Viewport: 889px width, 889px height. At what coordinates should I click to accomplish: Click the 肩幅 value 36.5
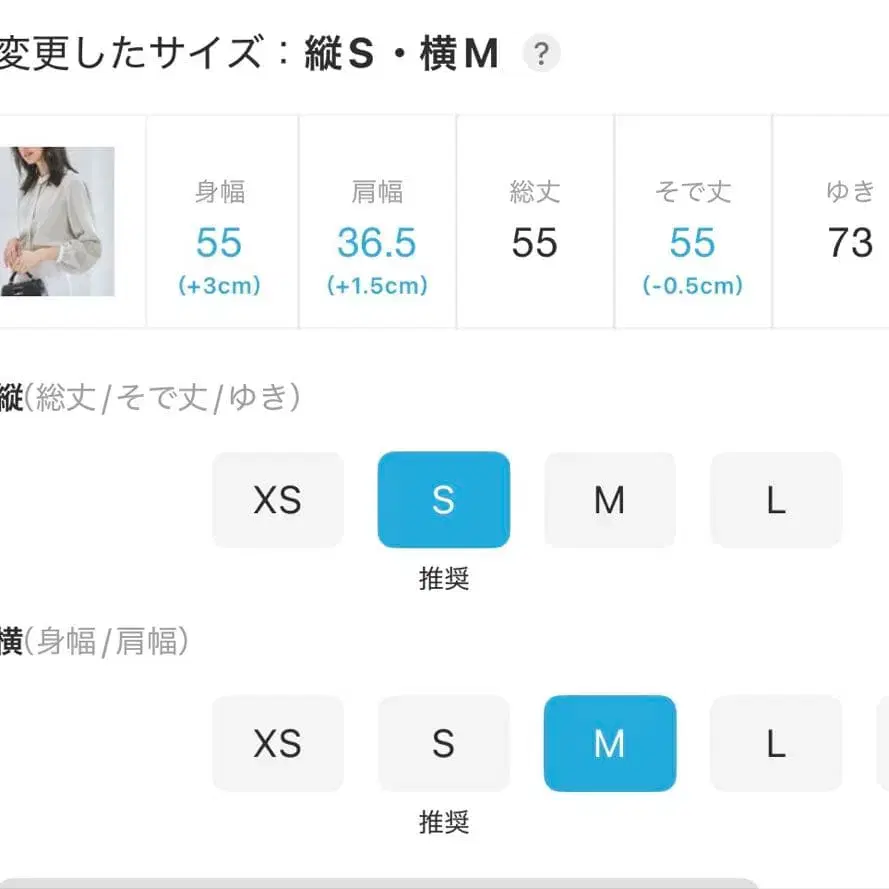376,243
